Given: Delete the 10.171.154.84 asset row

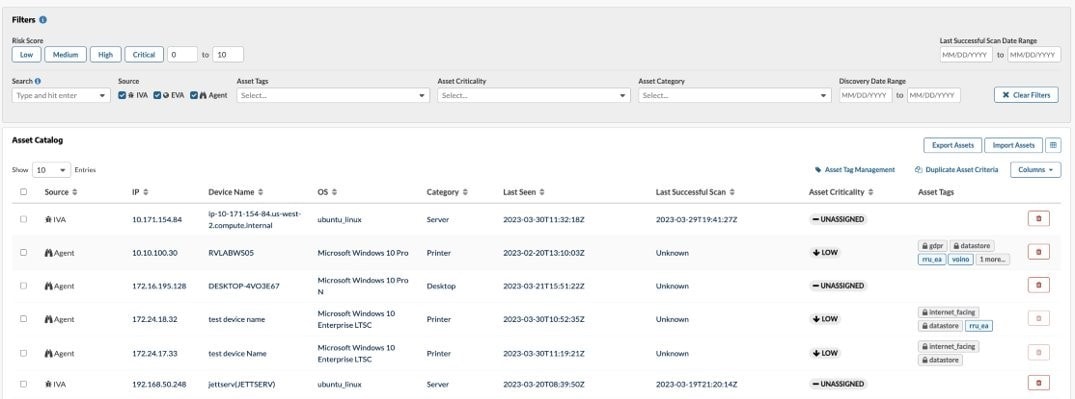Looking at the screenshot, I should 1038,219.
